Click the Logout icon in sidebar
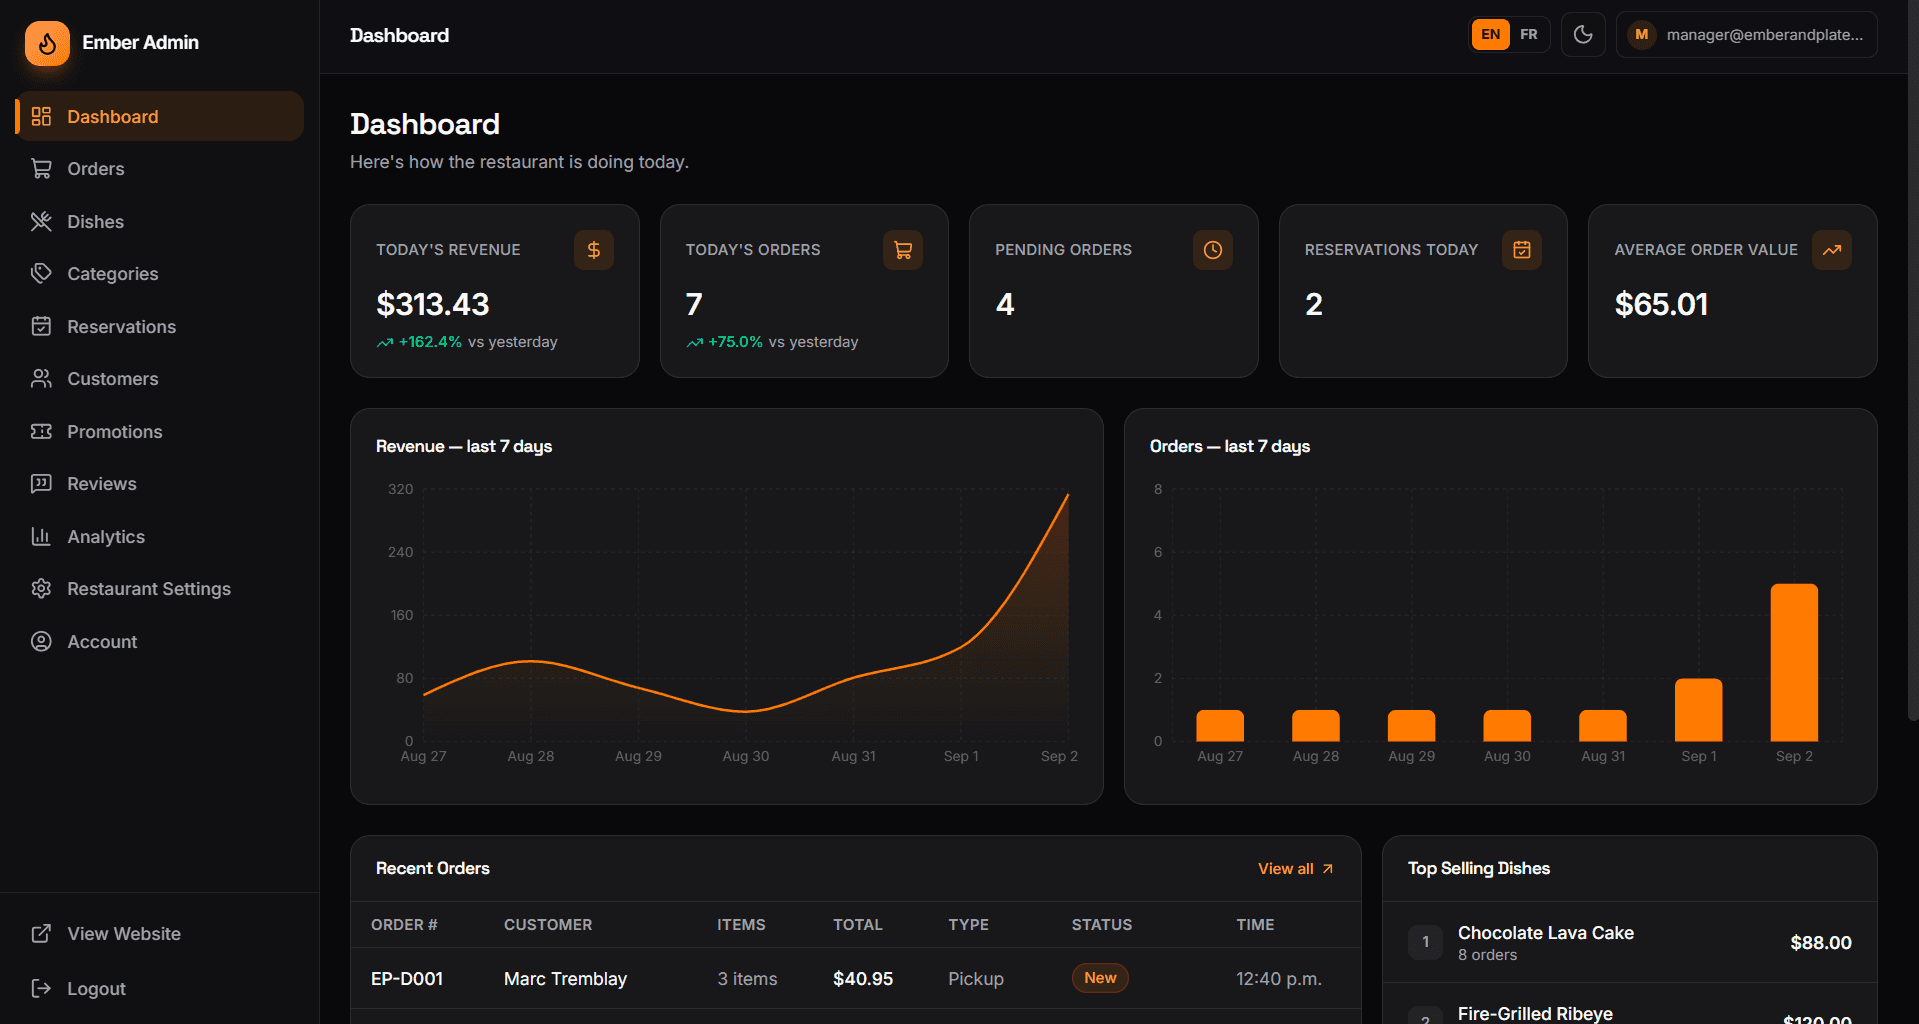This screenshot has width=1919, height=1024. (41, 988)
